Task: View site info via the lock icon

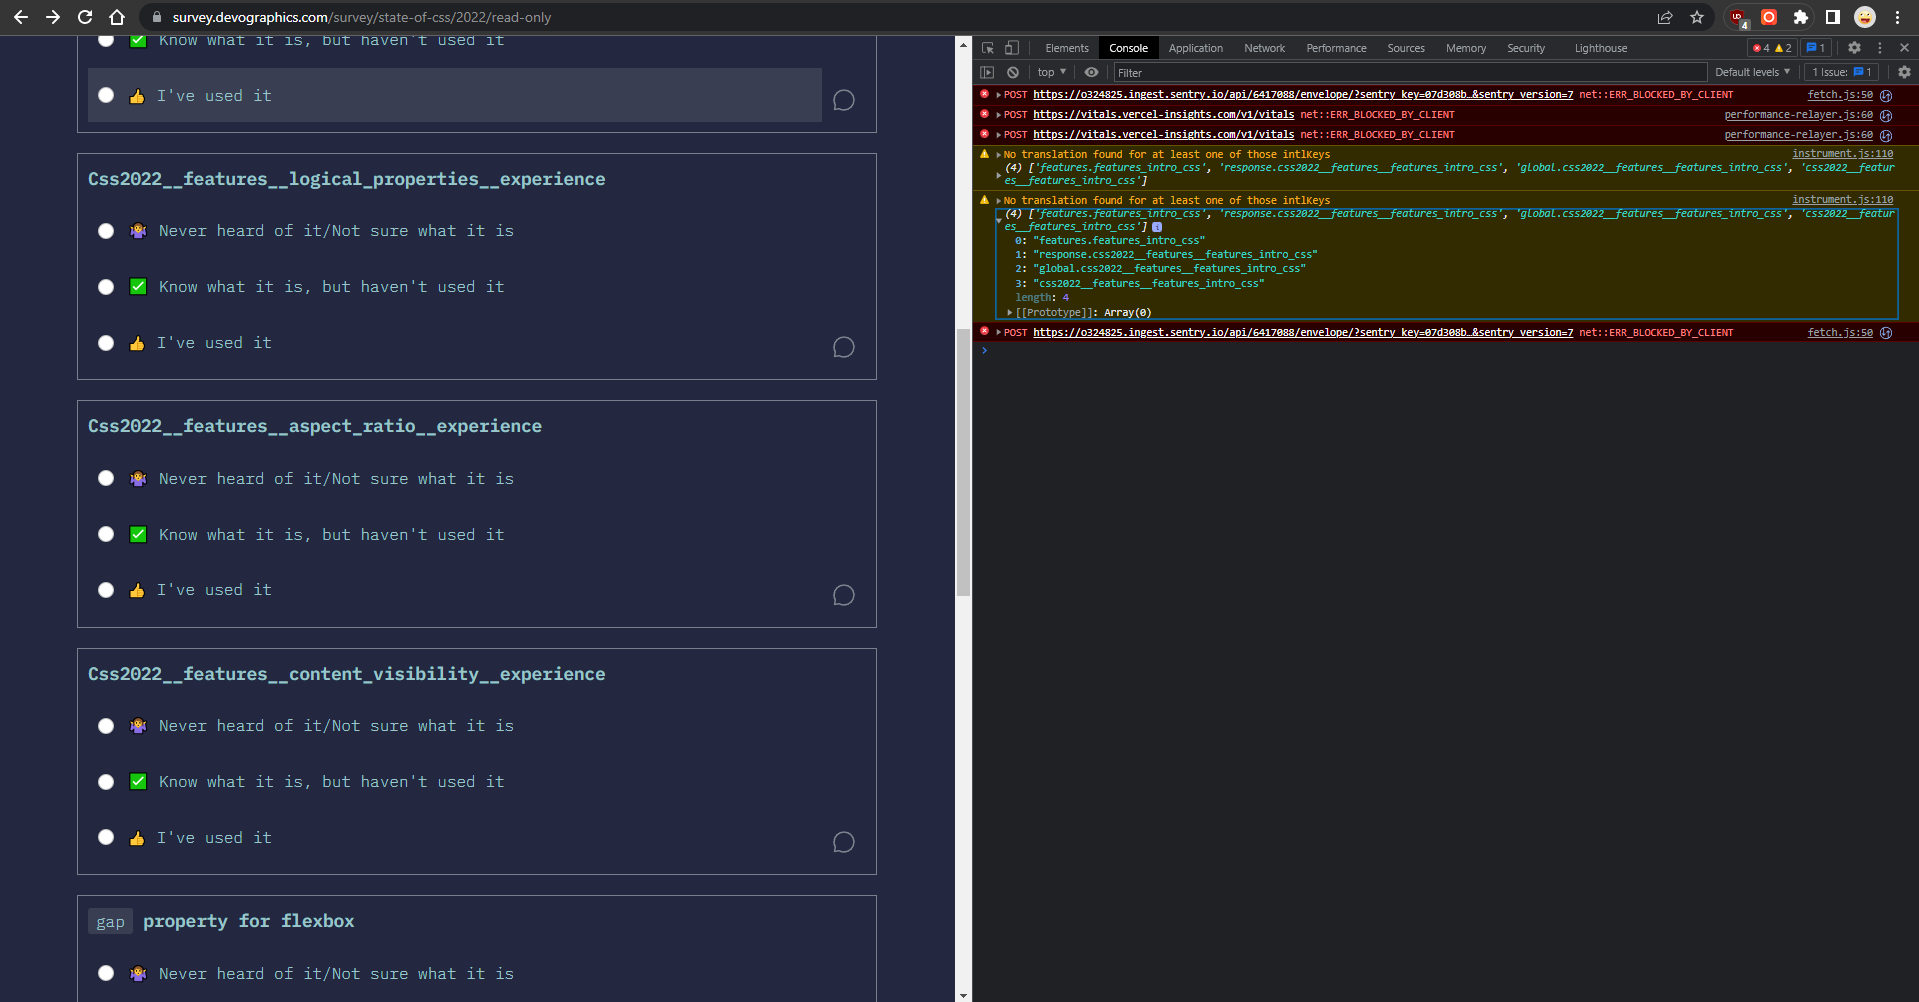Action: click(156, 17)
